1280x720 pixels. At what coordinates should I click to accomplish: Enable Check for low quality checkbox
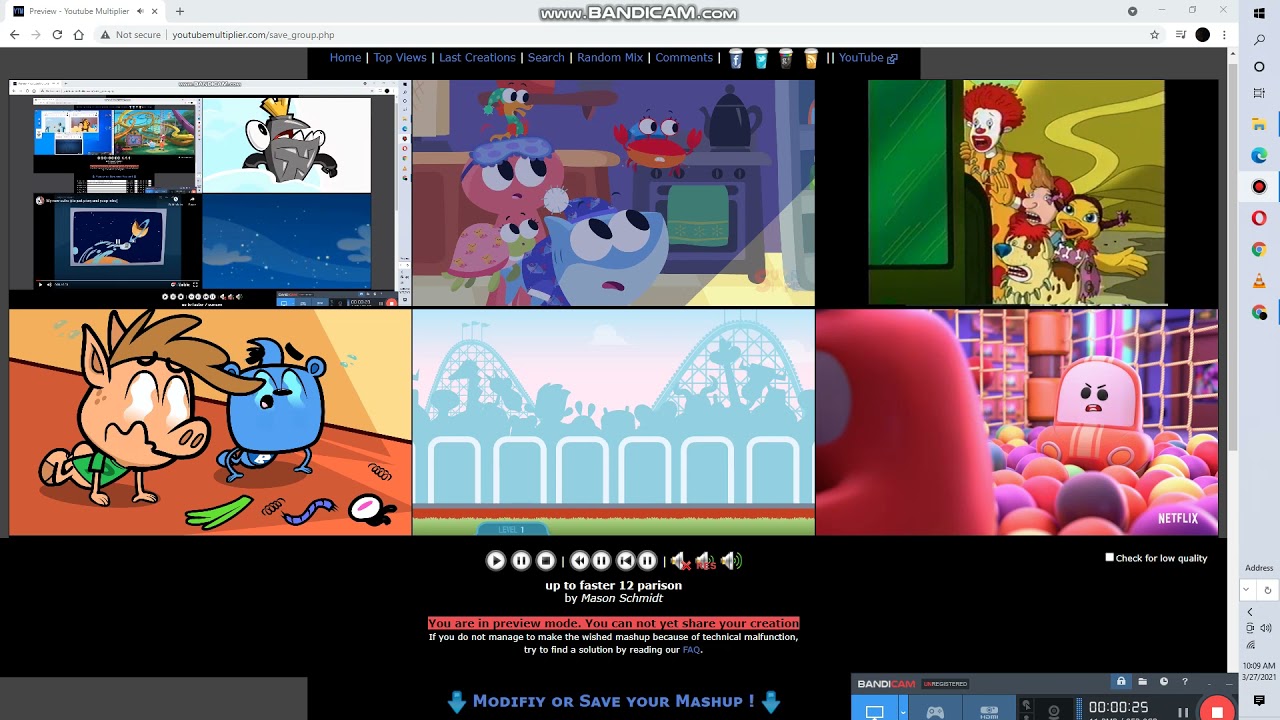[x=1109, y=557]
